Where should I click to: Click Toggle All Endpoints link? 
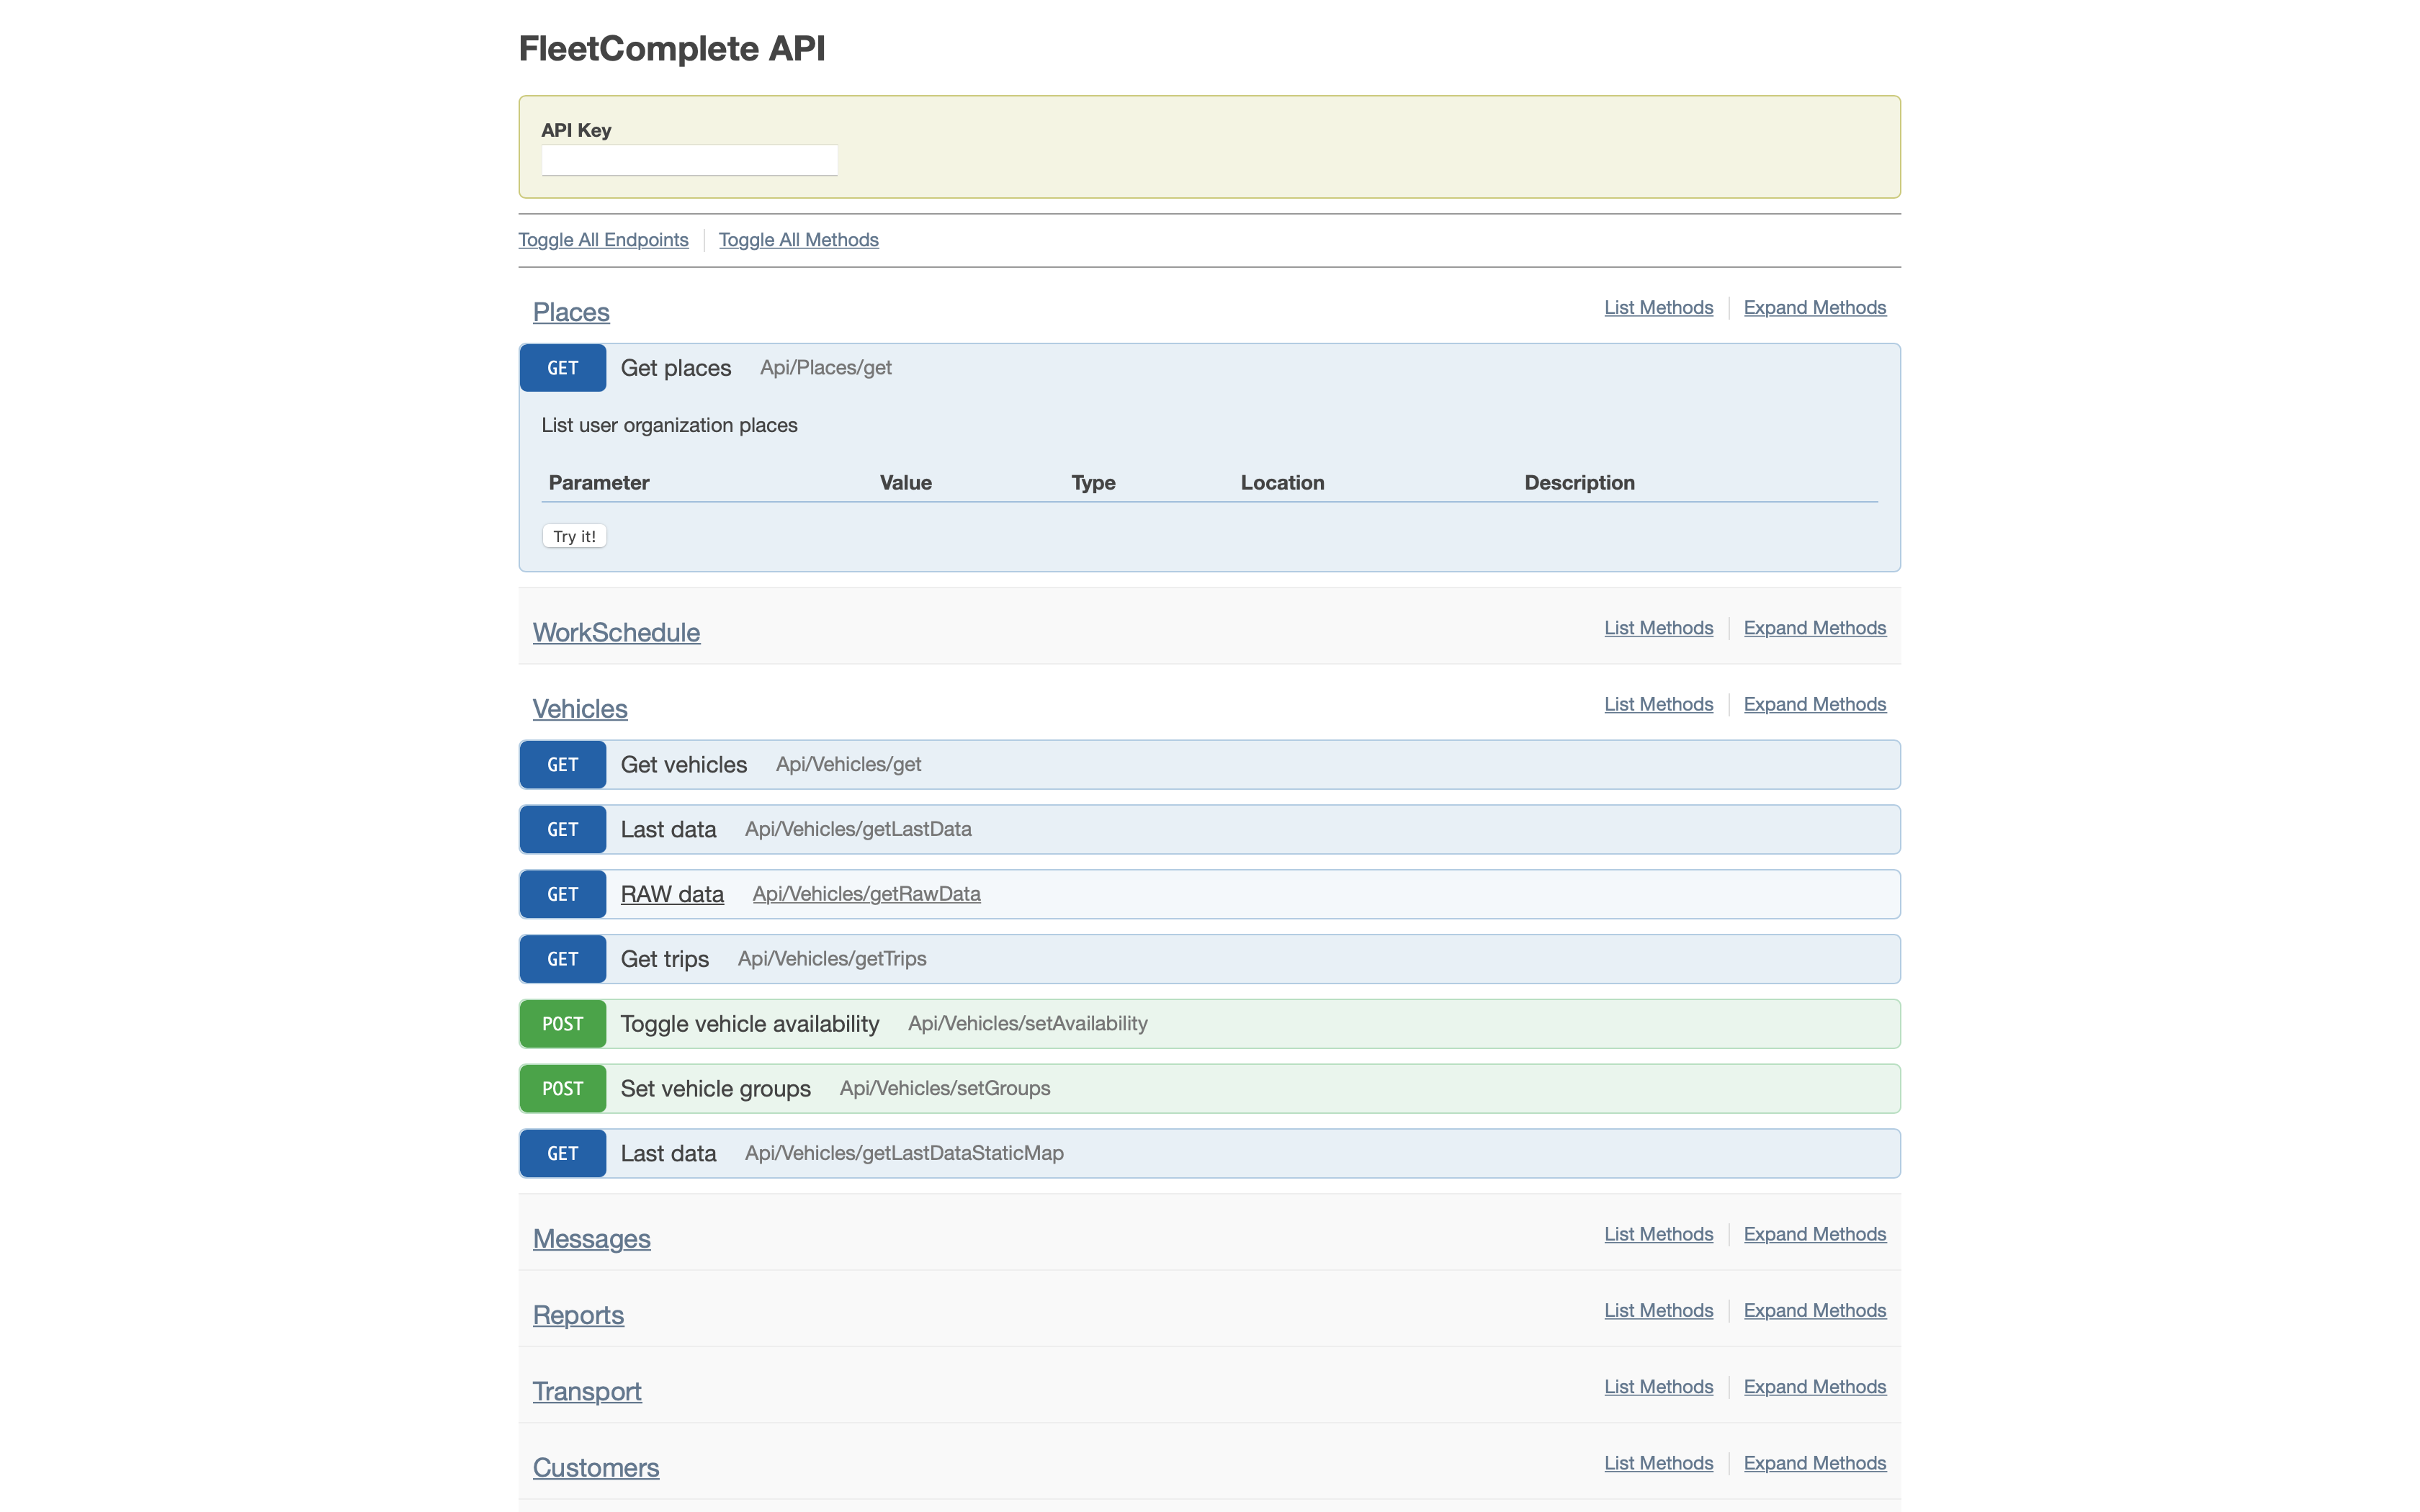603,240
